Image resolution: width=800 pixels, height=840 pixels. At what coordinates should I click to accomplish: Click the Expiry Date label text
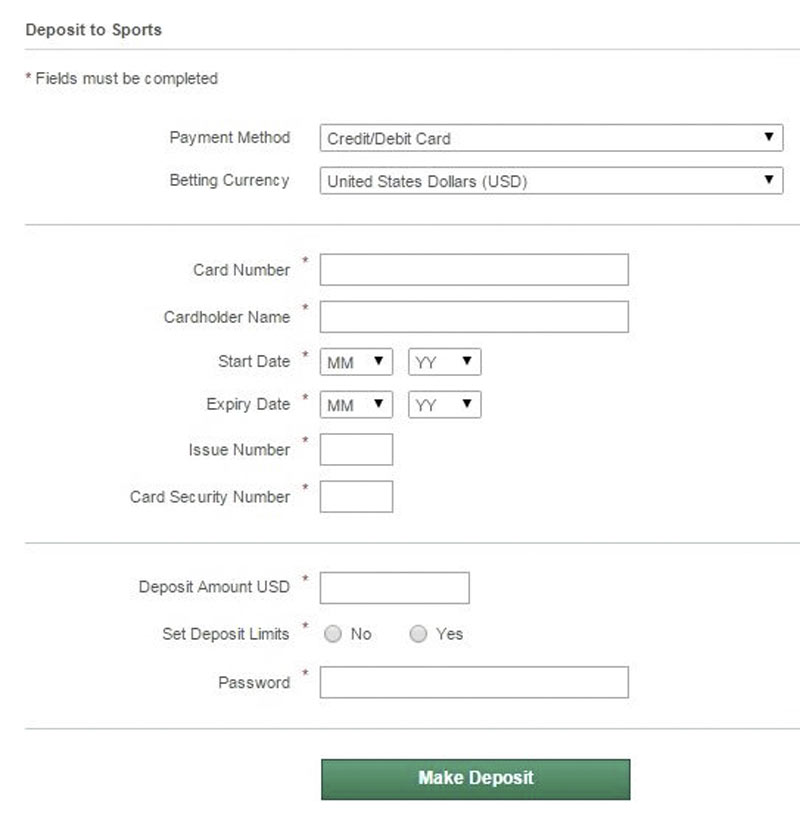point(248,405)
